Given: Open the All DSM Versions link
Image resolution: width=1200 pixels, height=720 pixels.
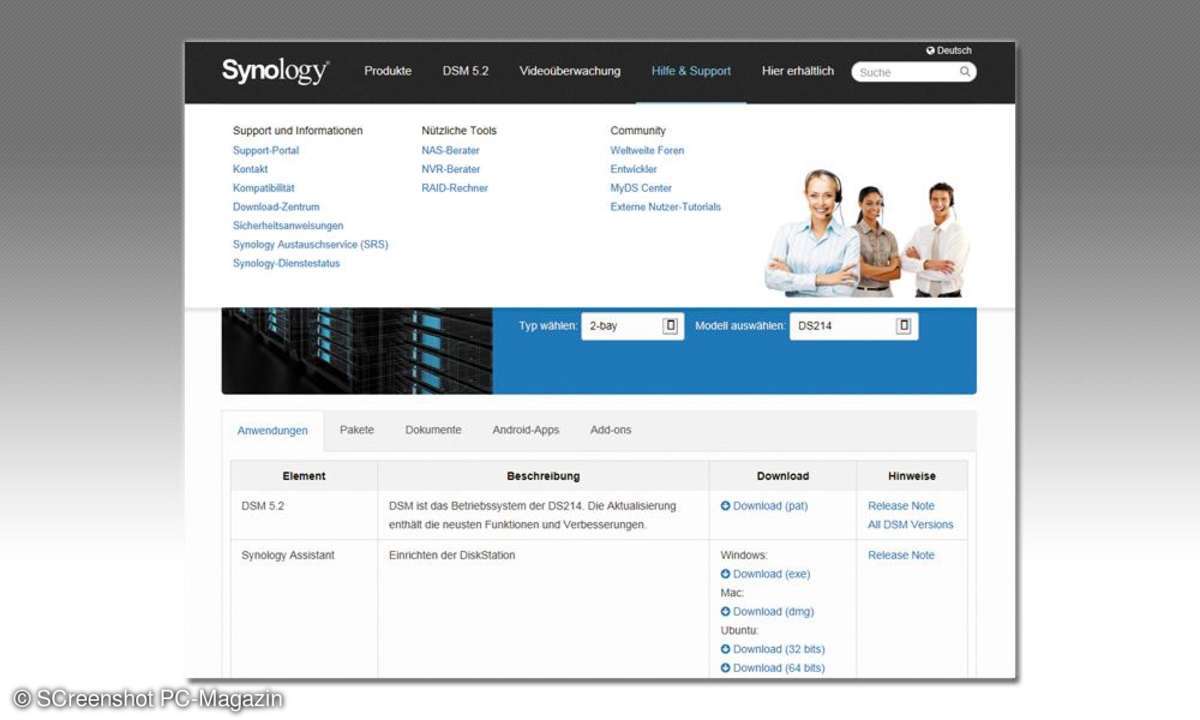Looking at the screenshot, I should [x=911, y=525].
